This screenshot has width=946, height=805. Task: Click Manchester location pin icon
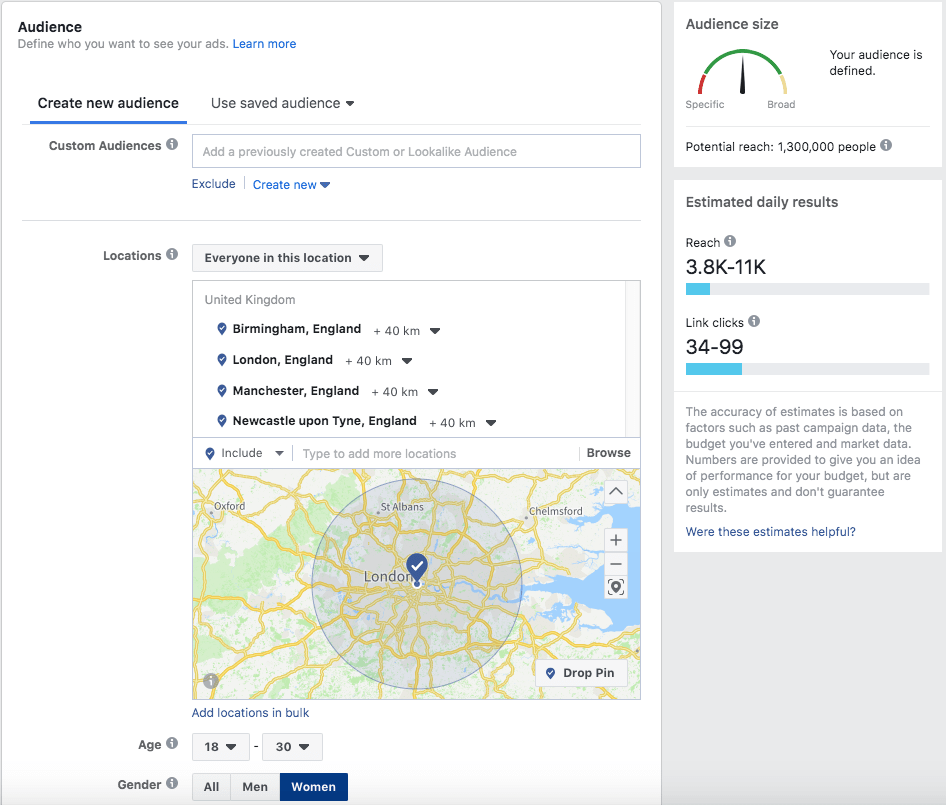click(x=221, y=390)
